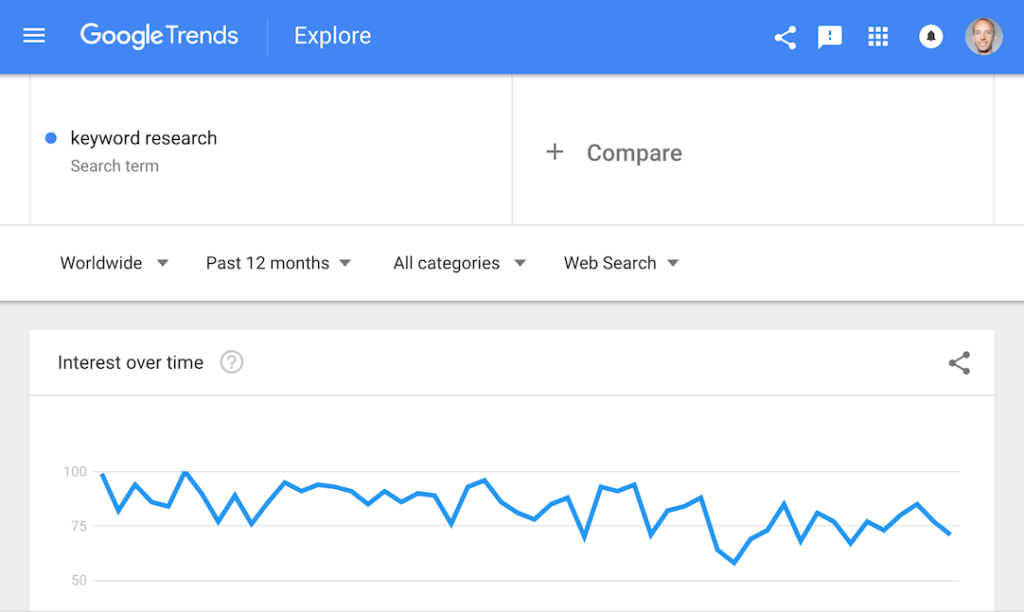The width and height of the screenshot is (1024, 612).
Task: Expand the Web Search type dropdown
Action: [622, 263]
